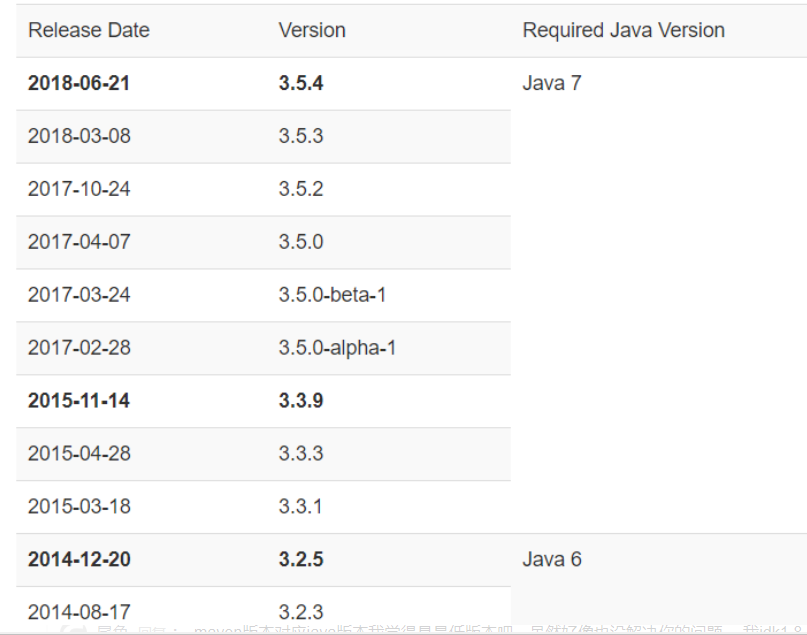This screenshot has width=807, height=635.
Task: Click the 2015-03-18 date cell
Action: 79,507
